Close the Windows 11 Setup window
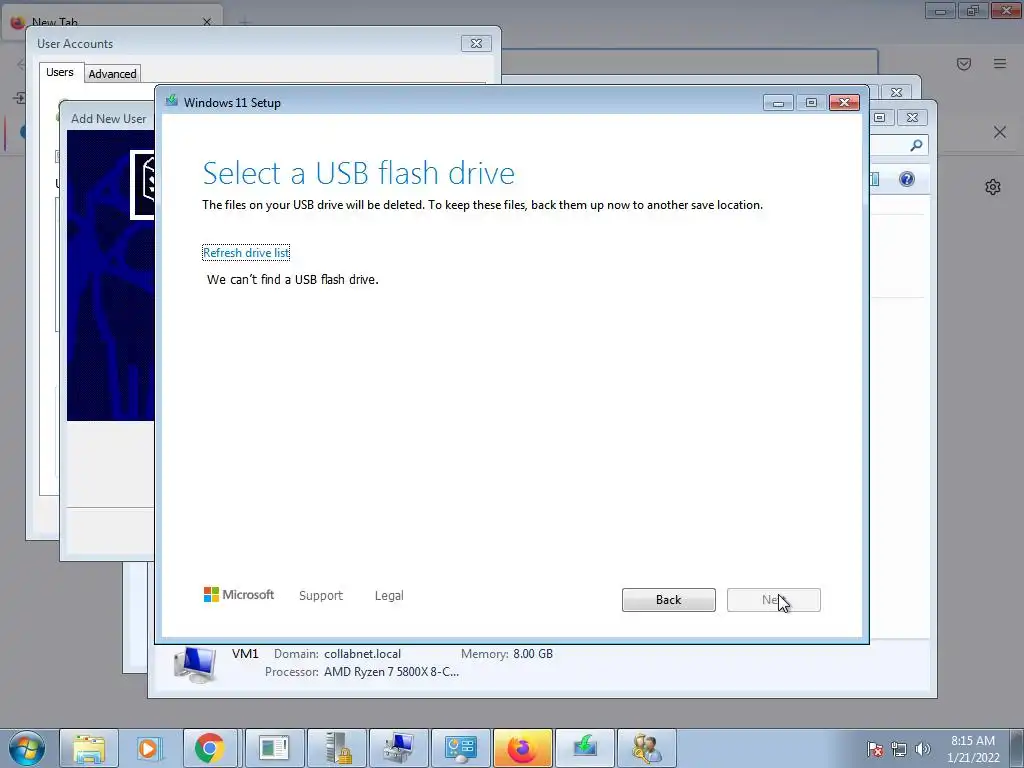 click(x=844, y=103)
